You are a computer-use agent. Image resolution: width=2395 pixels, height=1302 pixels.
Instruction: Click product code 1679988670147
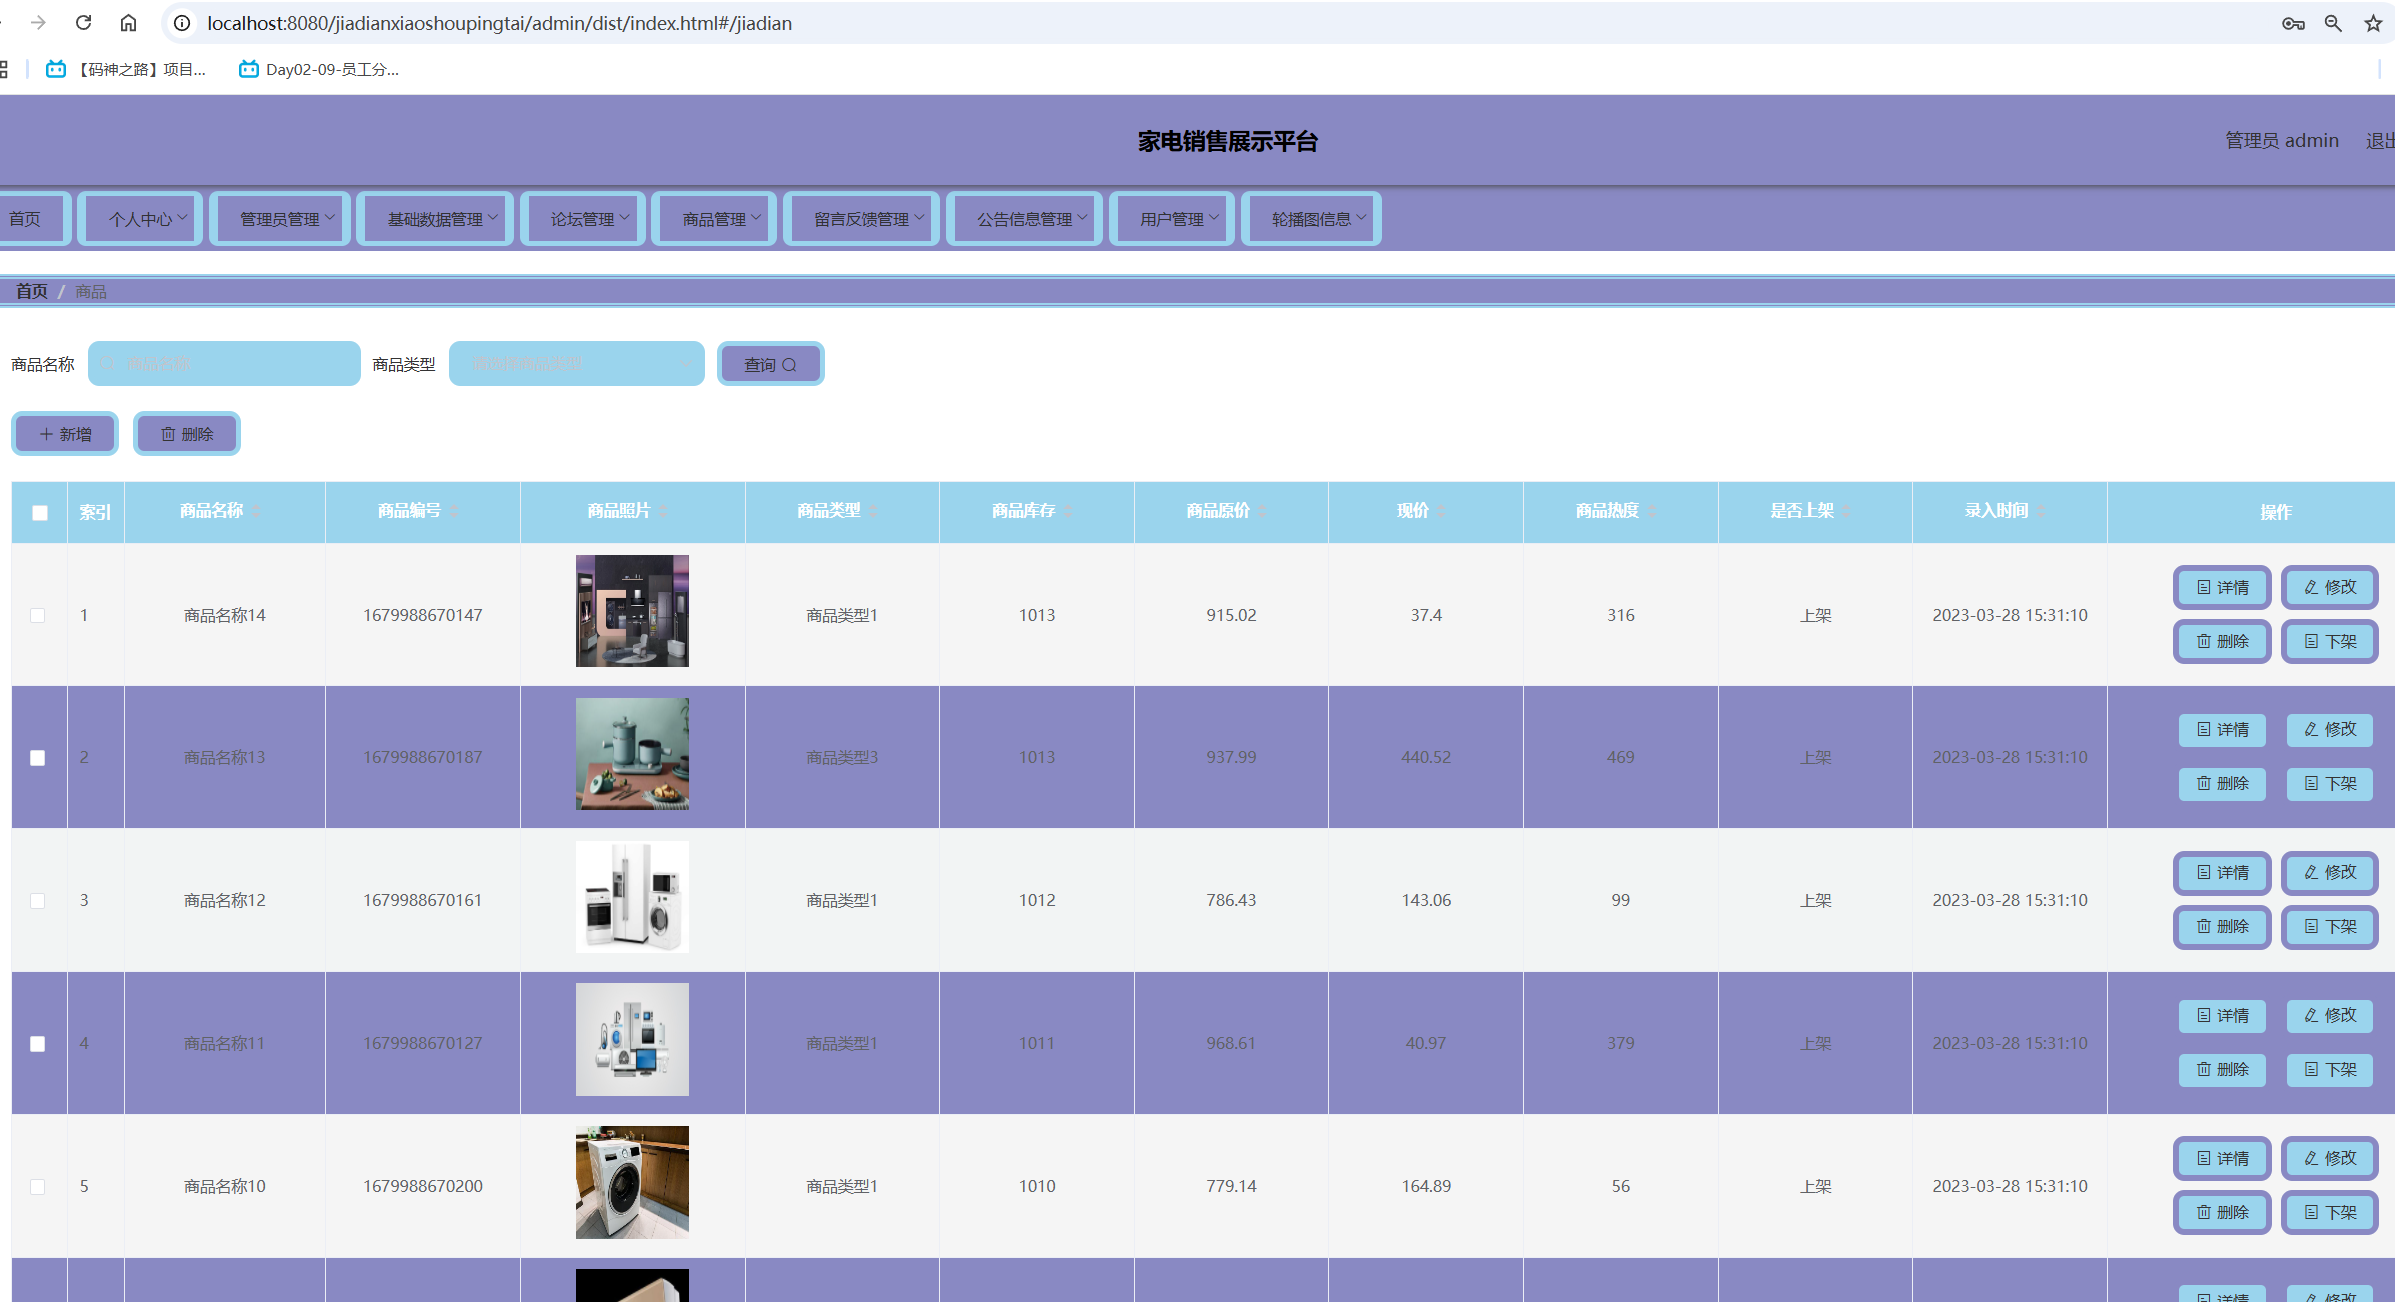[423, 615]
